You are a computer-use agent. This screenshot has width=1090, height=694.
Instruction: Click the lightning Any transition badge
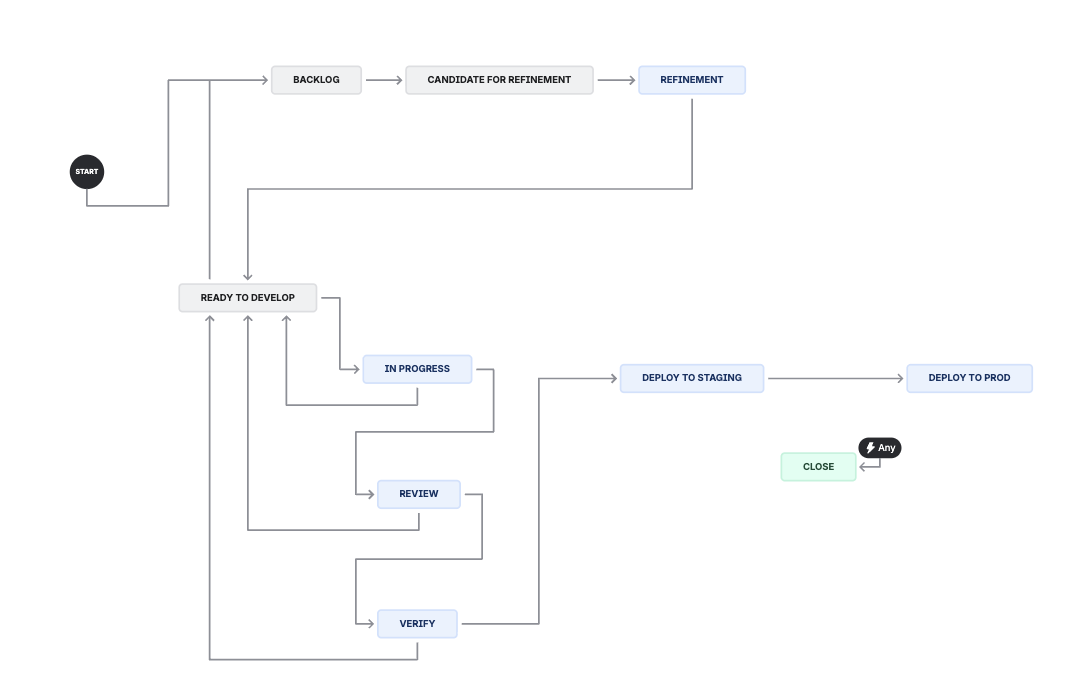[x=879, y=448]
